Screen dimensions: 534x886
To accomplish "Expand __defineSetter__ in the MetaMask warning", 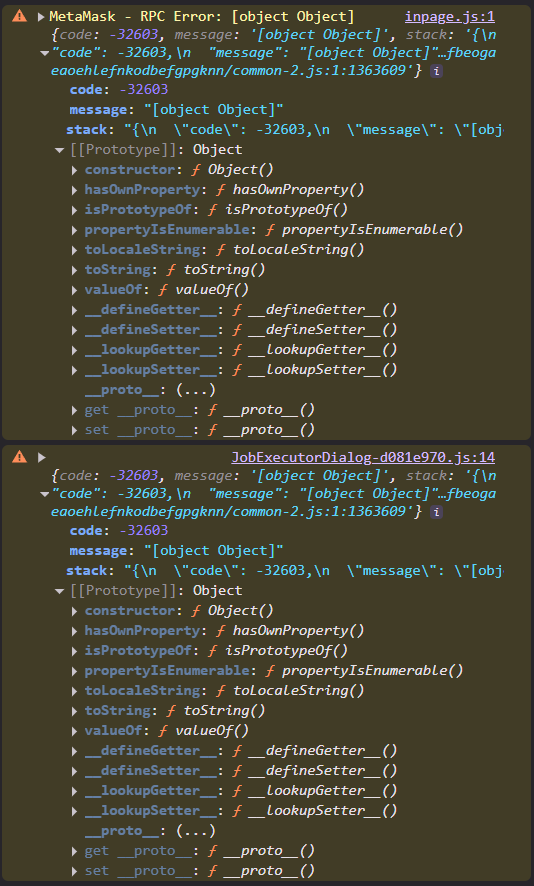I will click(x=75, y=330).
